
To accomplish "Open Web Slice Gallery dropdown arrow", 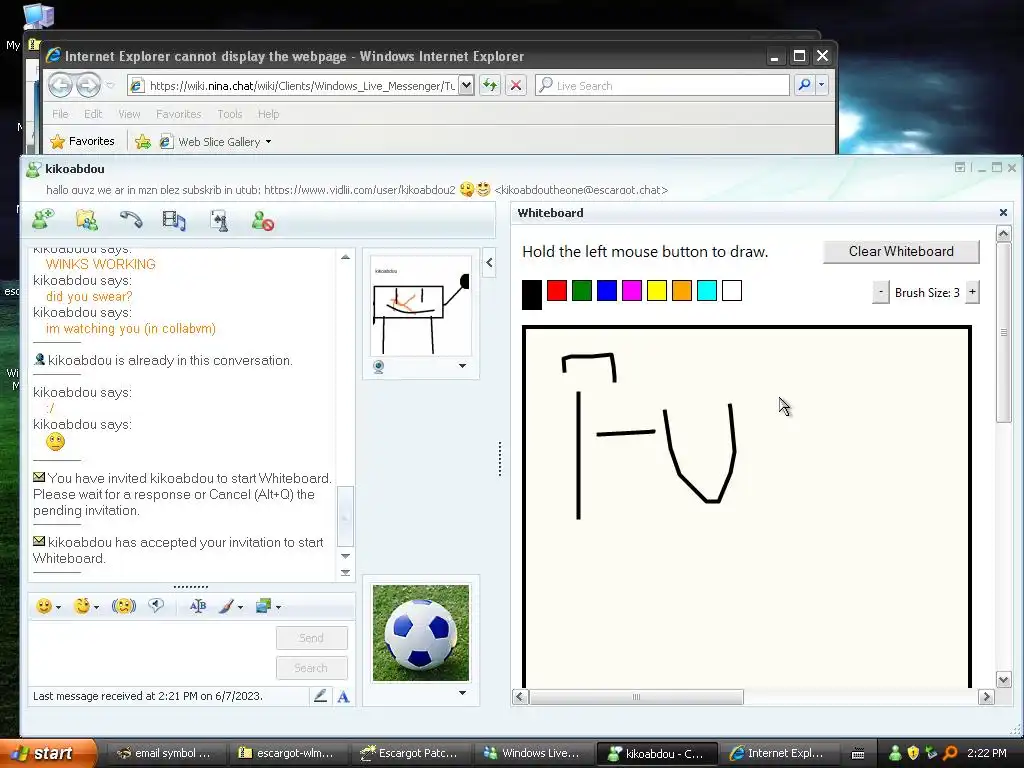I will pyautogui.click(x=268, y=142).
